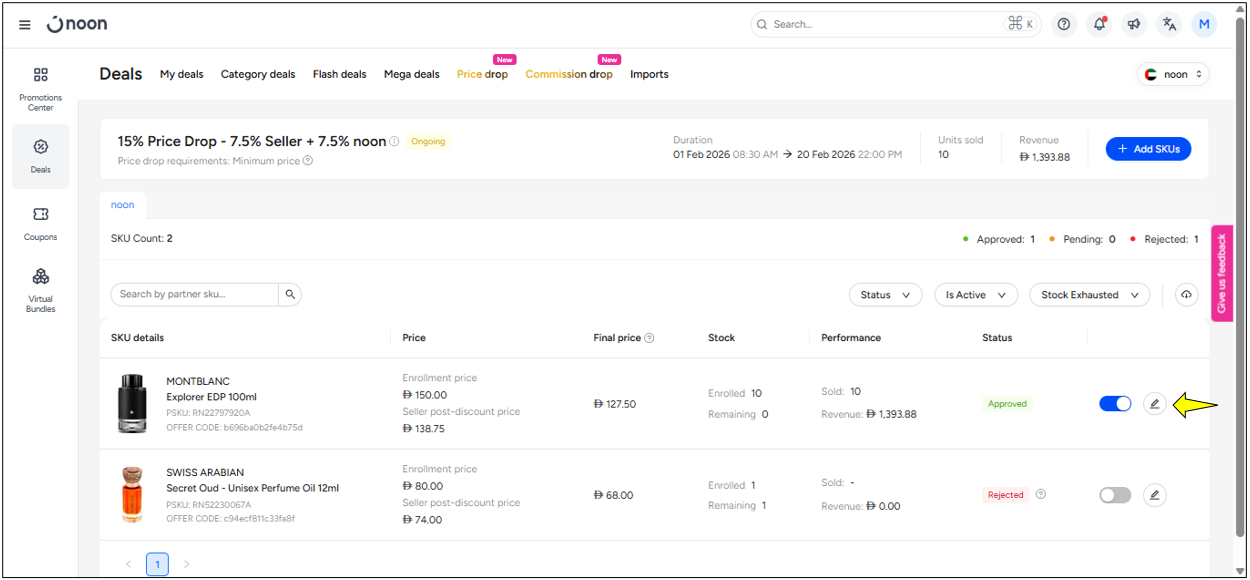Open the Stock Exhausted filter dropdown

pos(1089,295)
